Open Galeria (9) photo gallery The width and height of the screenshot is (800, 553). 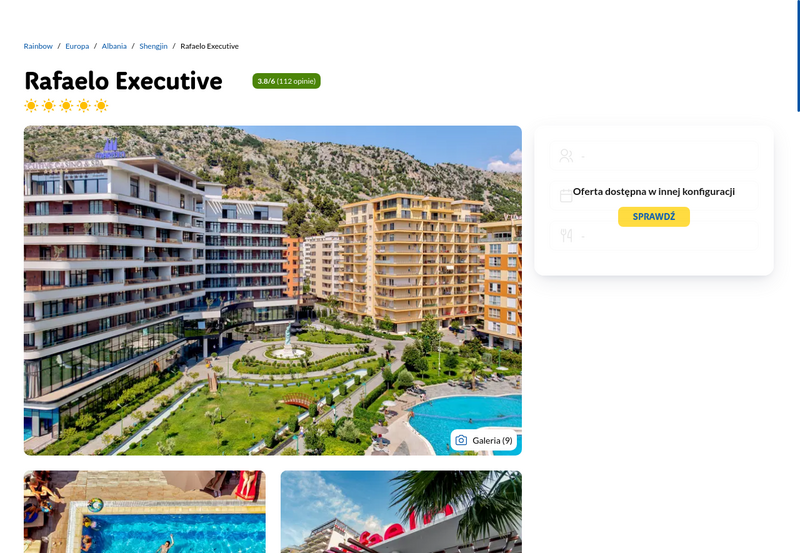(x=484, y=440)
